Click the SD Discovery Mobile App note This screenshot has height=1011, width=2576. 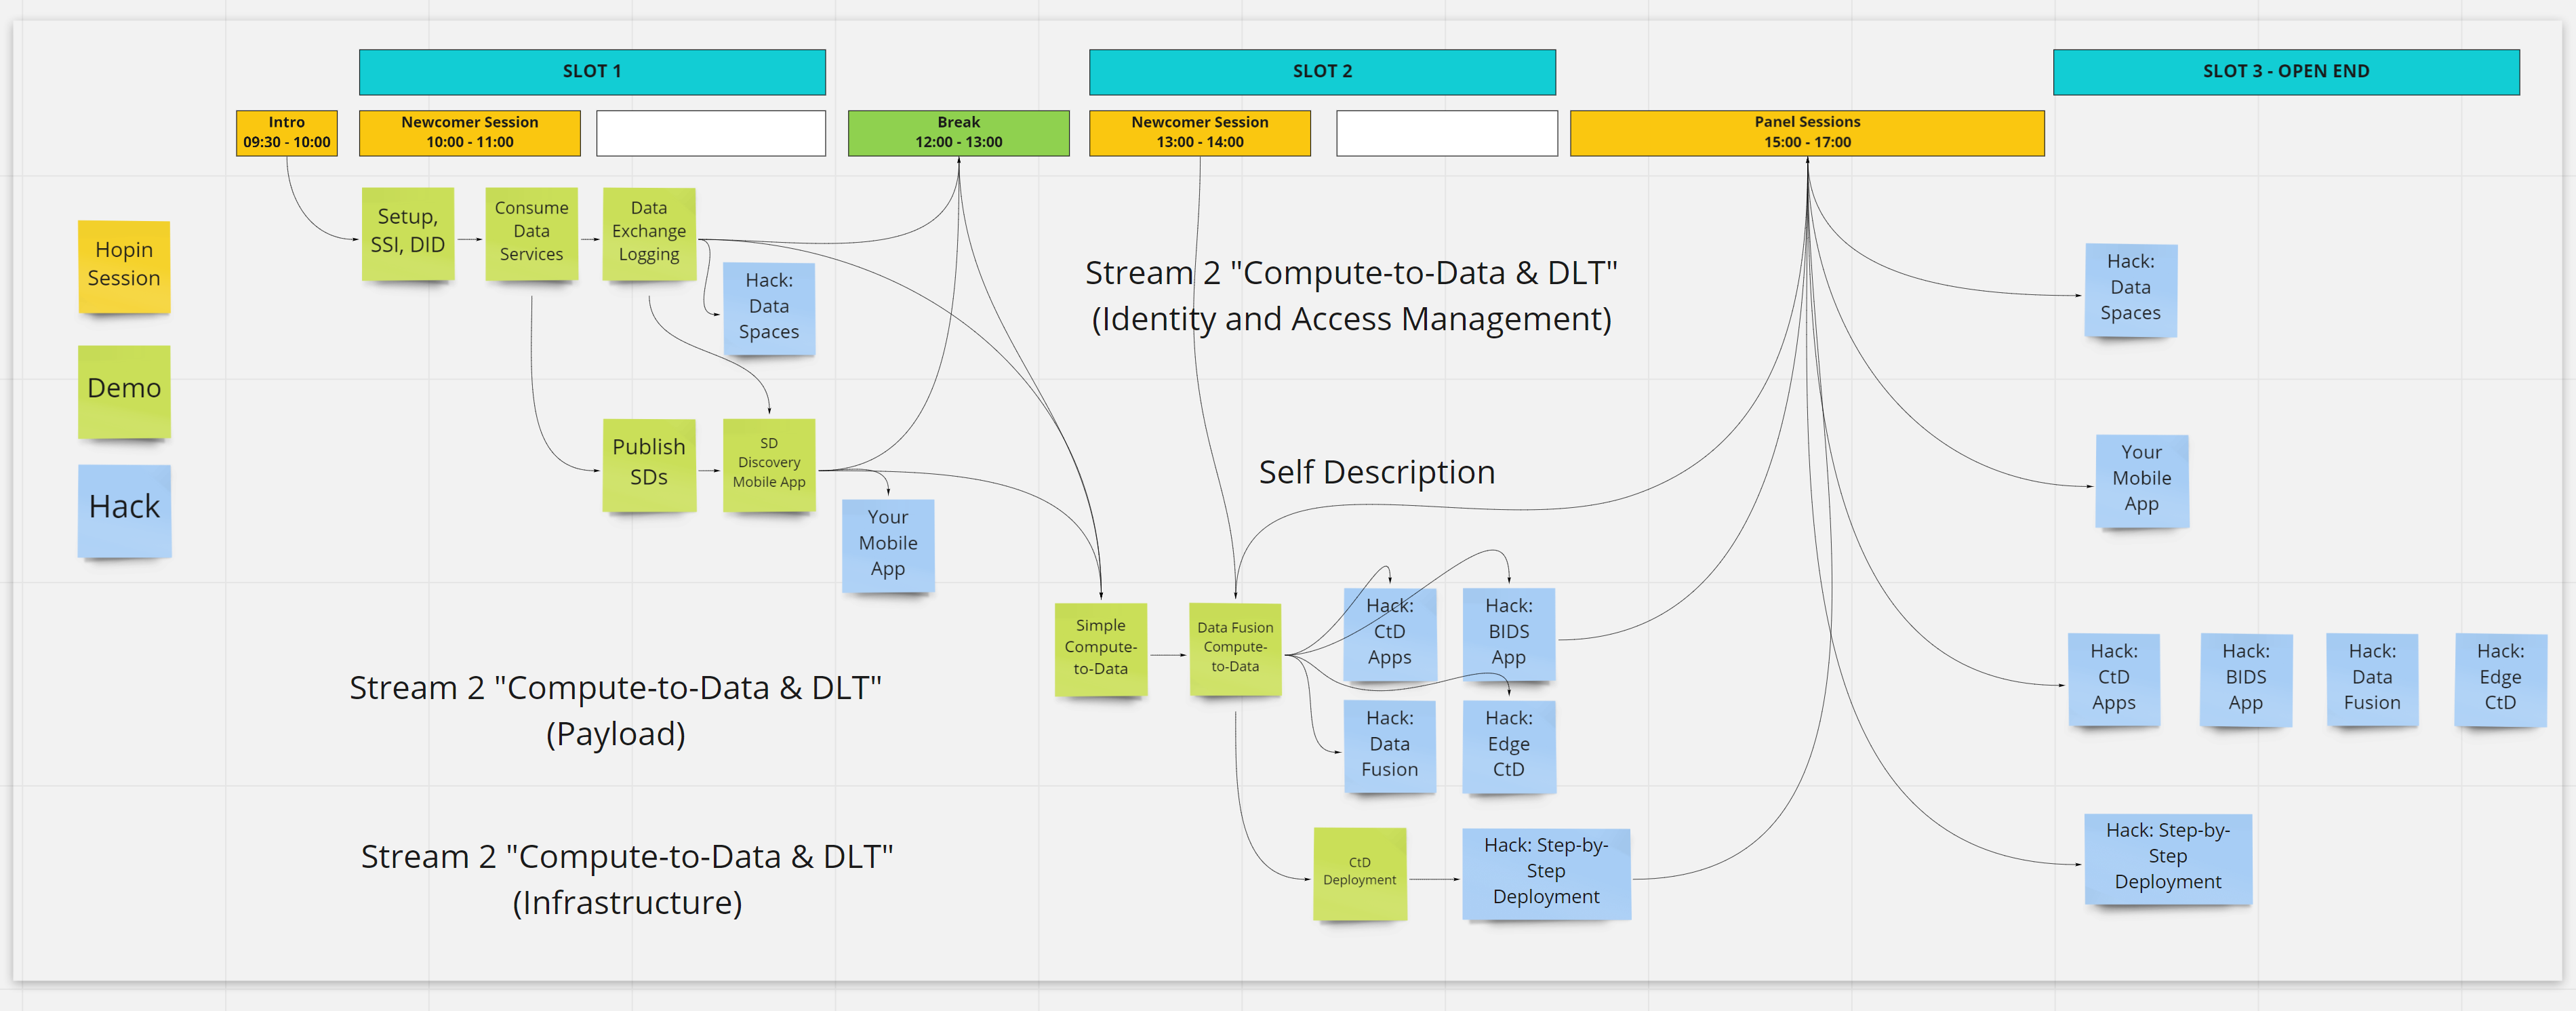[x=769, y=465]
